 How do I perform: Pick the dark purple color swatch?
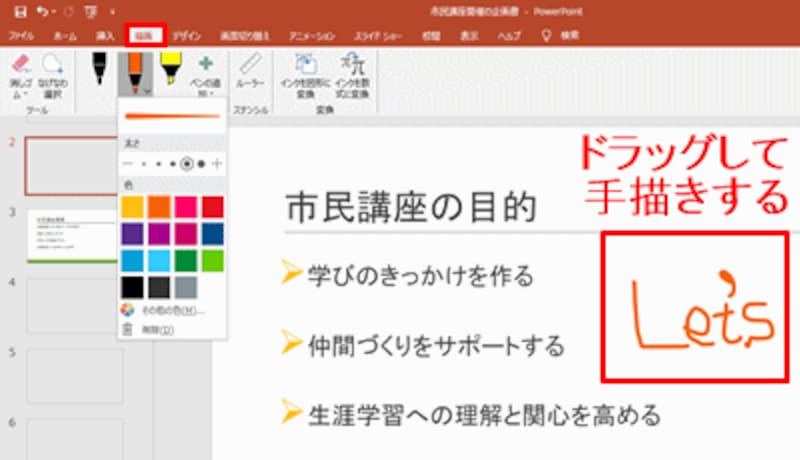pos(132,234)
